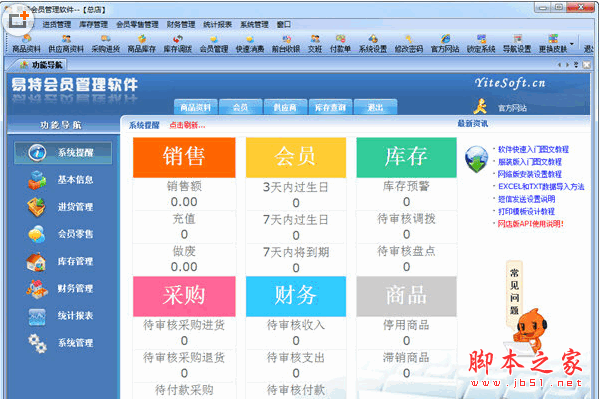Click the 常见问题 vertical label
Viewport: 599px width, 399px height.
pos(515,292)
